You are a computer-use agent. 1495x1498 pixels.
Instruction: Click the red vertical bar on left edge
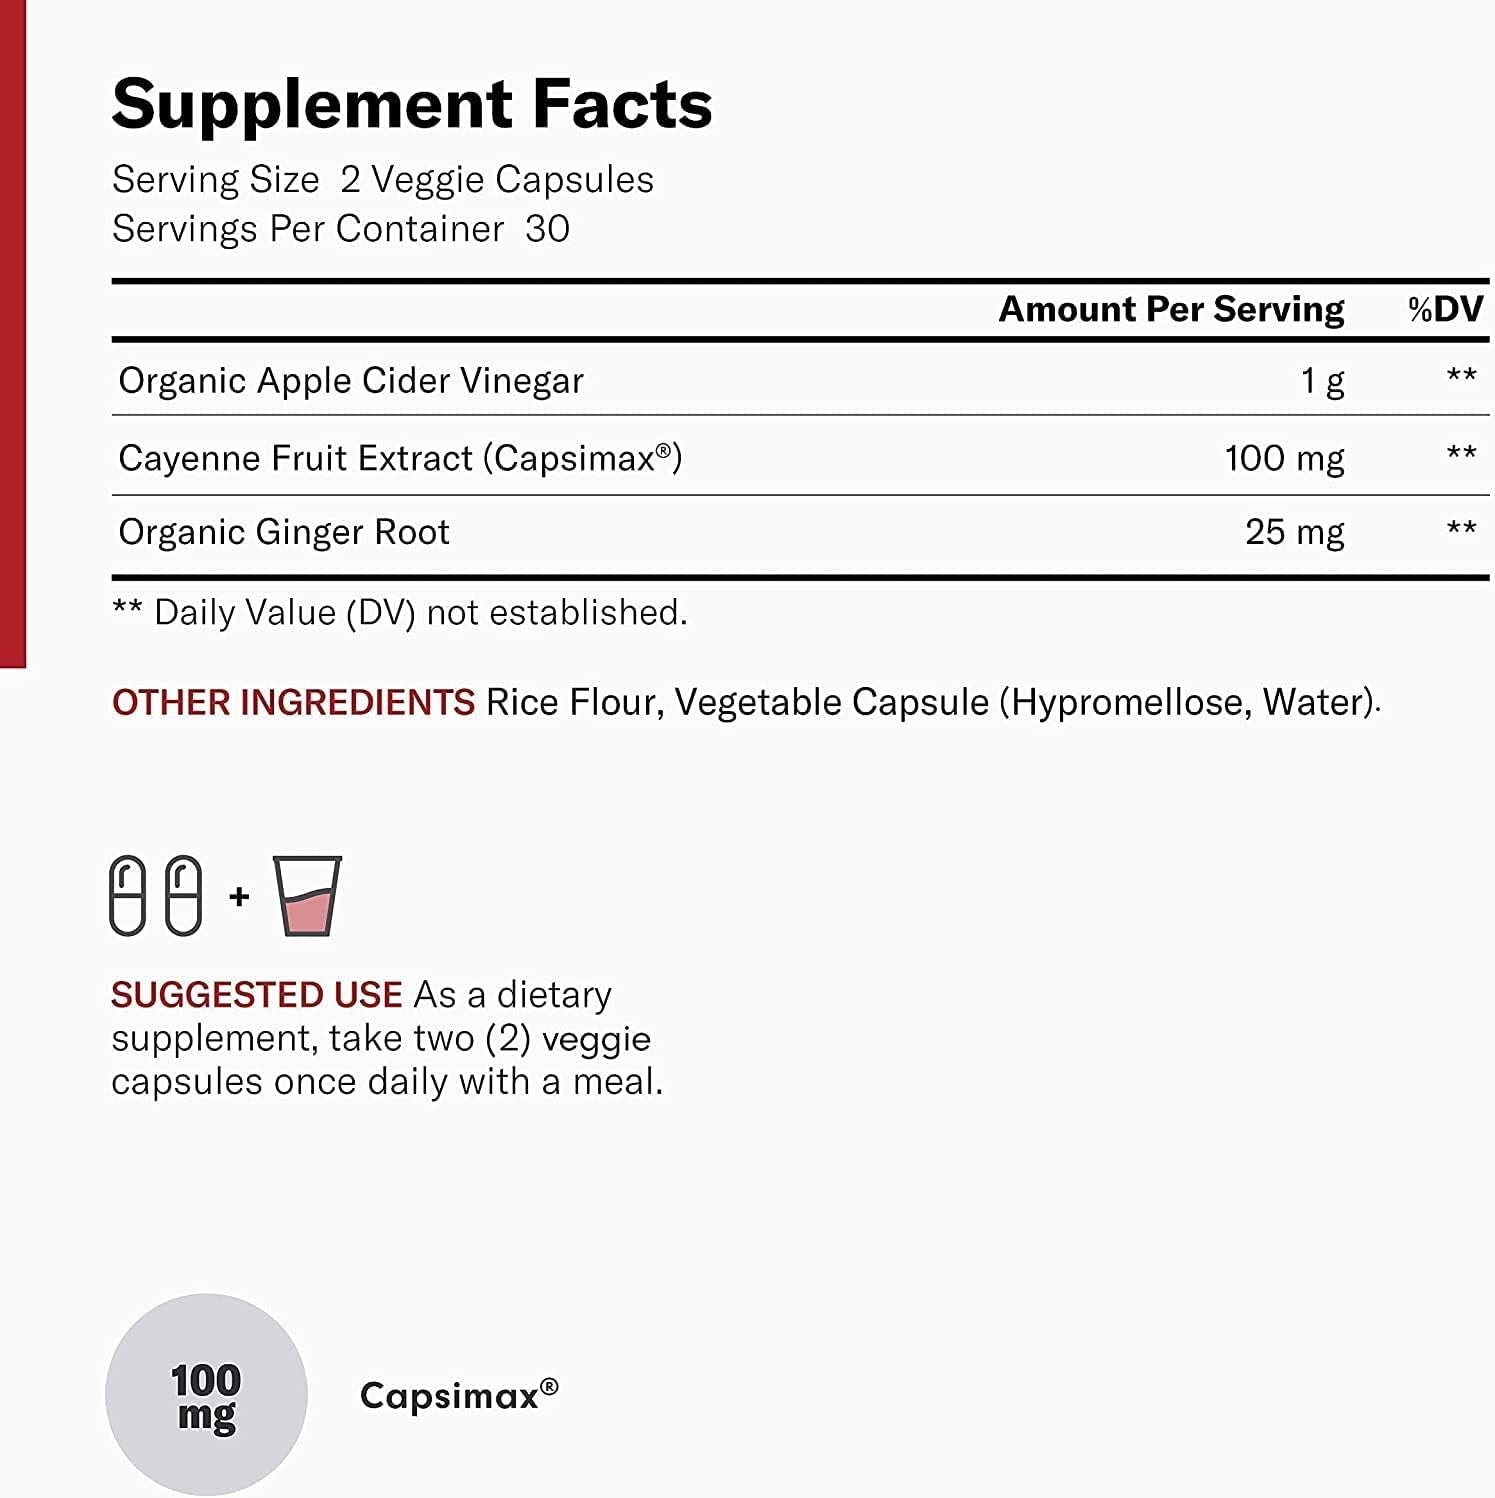12,330
